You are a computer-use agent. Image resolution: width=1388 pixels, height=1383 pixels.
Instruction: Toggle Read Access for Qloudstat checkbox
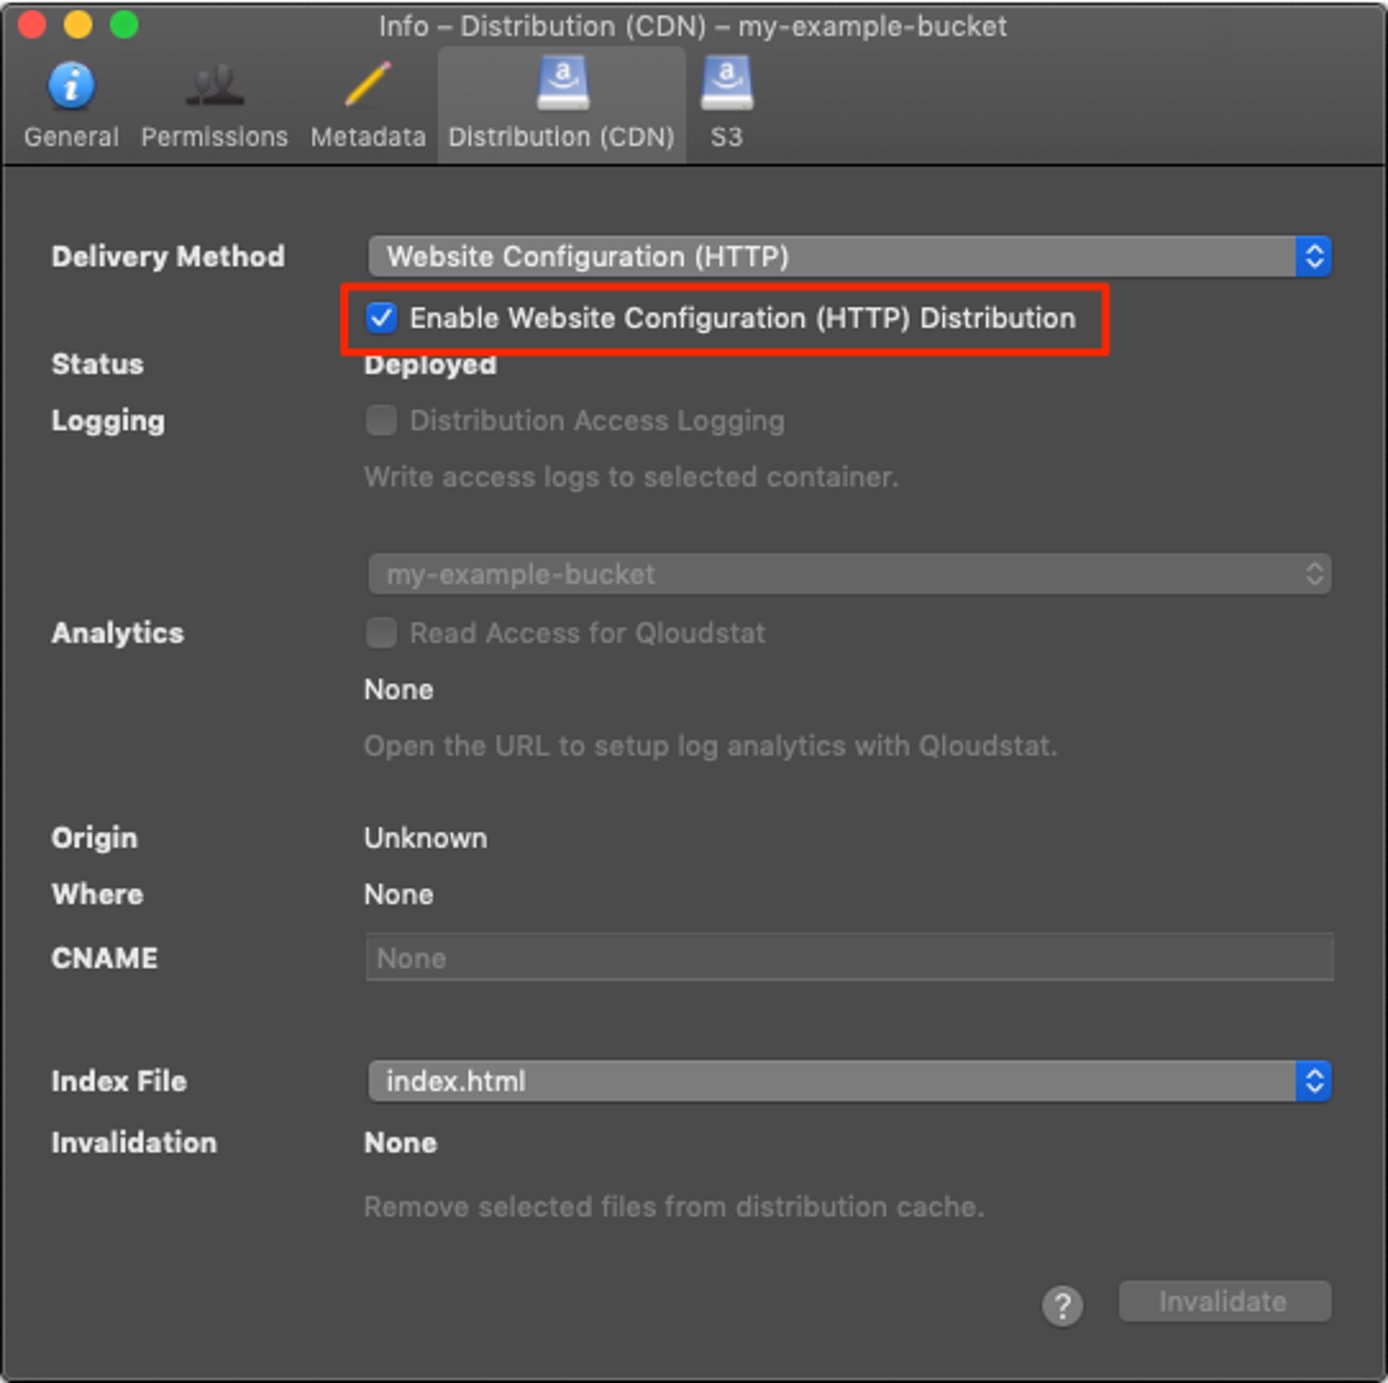[x=381, y=633]
